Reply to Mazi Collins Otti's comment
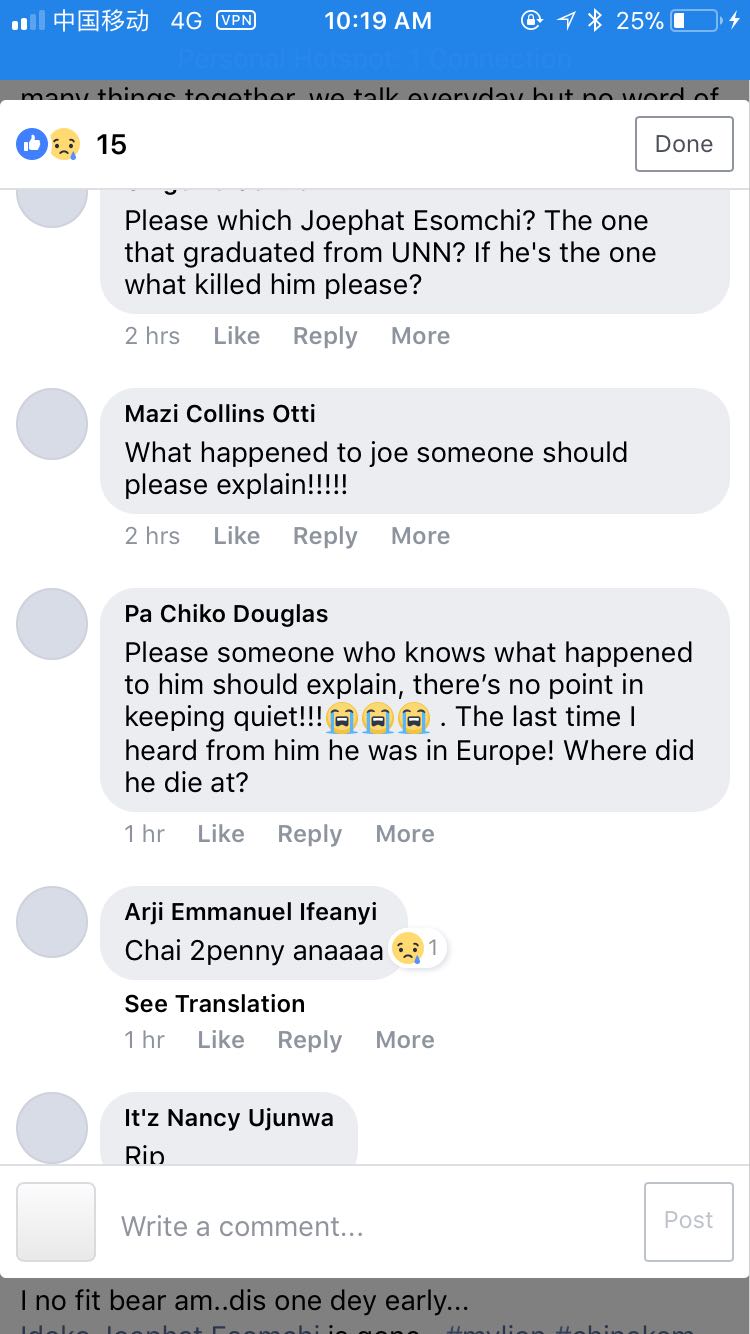Viewport: 750px width, 1334px height. [x=325, y=536]
